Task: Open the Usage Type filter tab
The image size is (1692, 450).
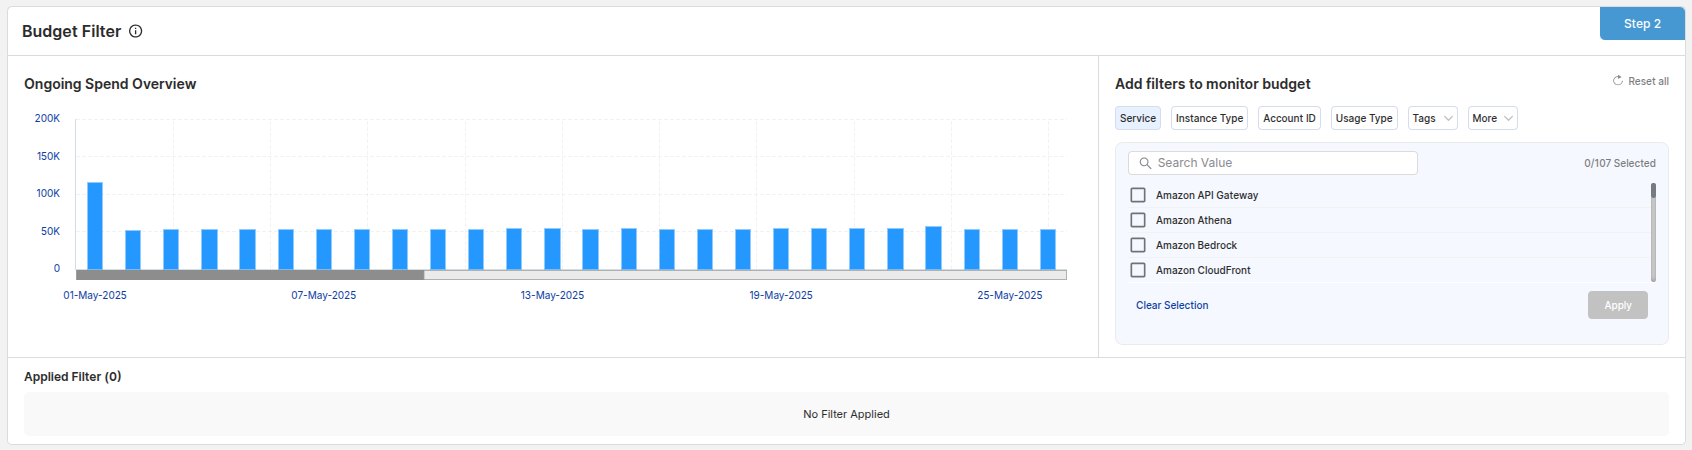Action: [x=1363, y=118]
